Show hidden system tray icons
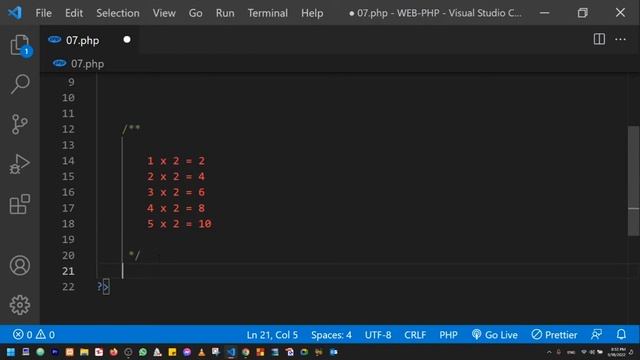This screenshot has width=640, height=360. pyautogui.click(x=549, y=352)
